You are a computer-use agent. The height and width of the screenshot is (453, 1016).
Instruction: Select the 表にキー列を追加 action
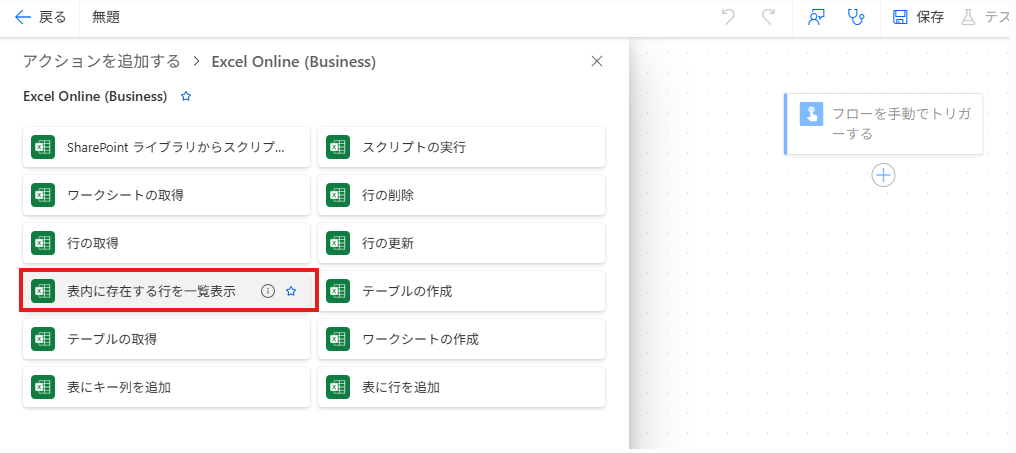coord(167,388)
